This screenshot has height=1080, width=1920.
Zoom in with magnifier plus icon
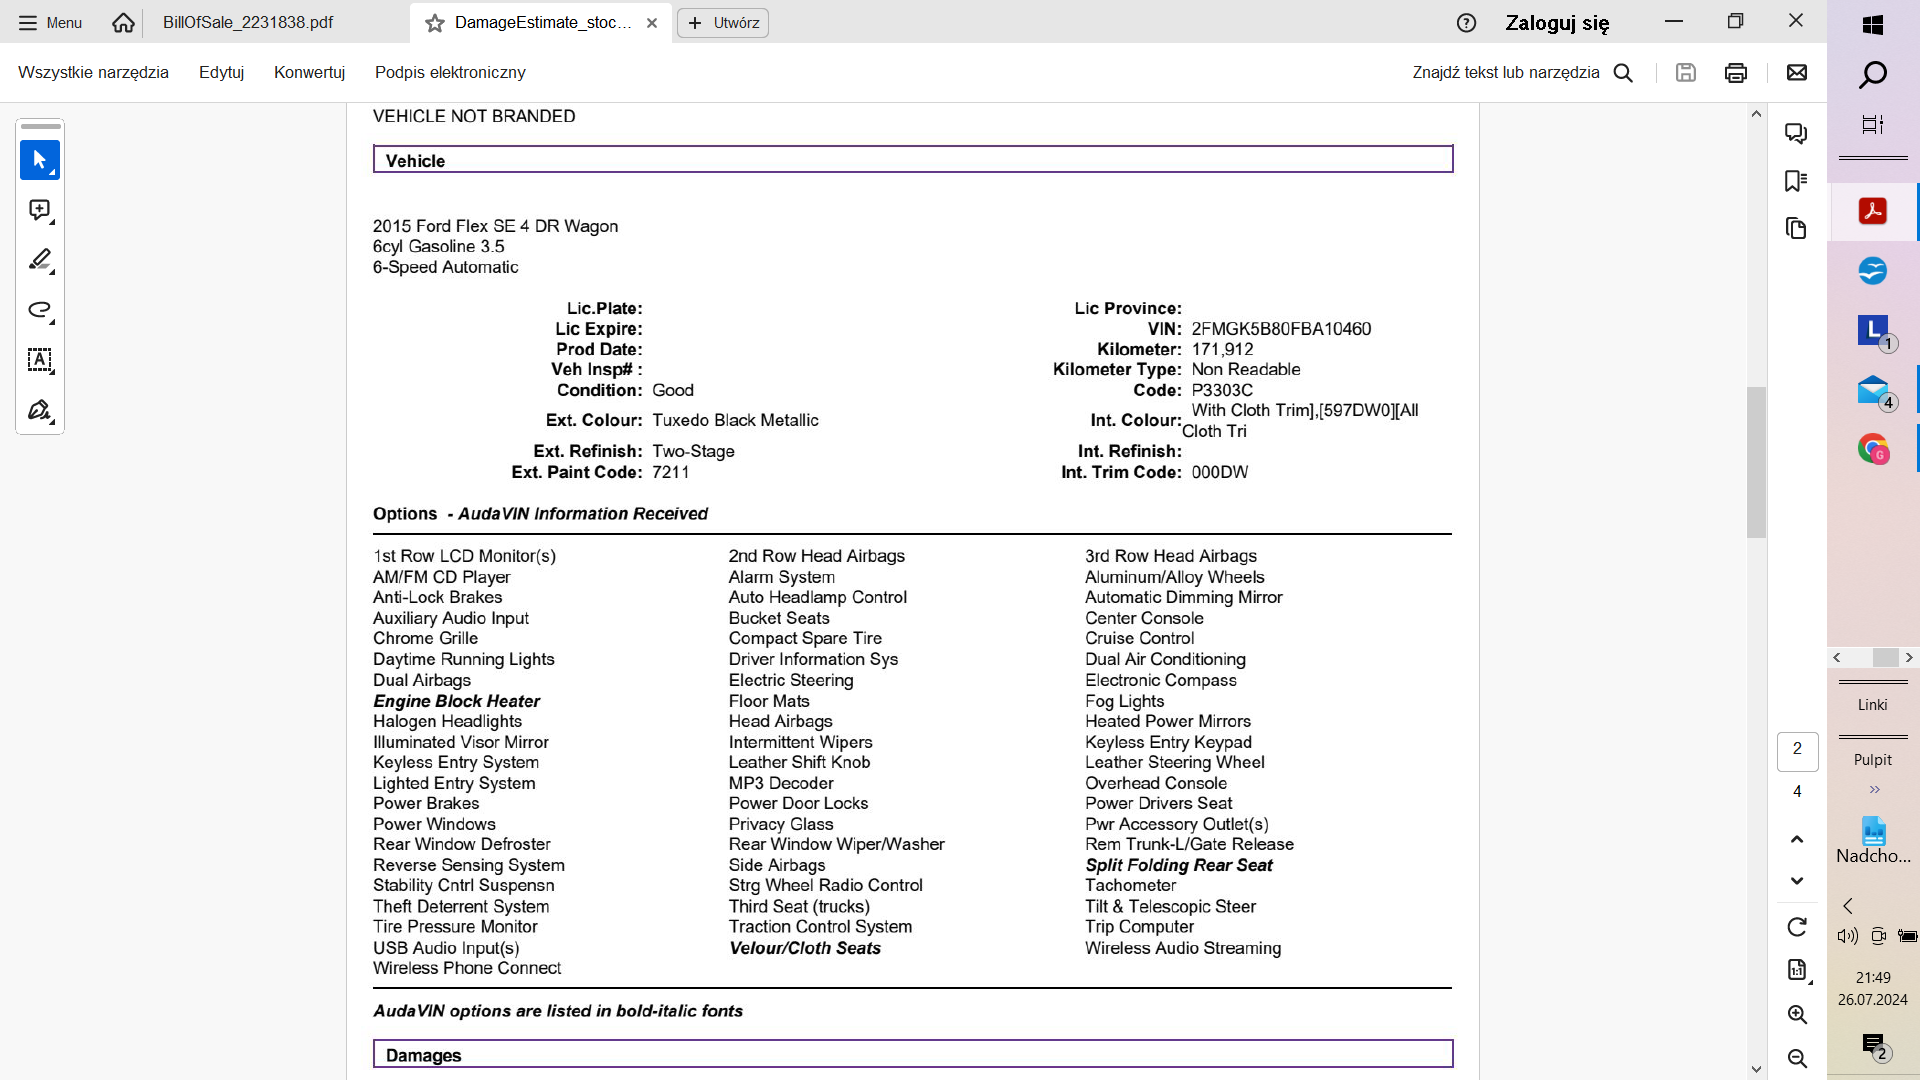click(1797, 1014)
